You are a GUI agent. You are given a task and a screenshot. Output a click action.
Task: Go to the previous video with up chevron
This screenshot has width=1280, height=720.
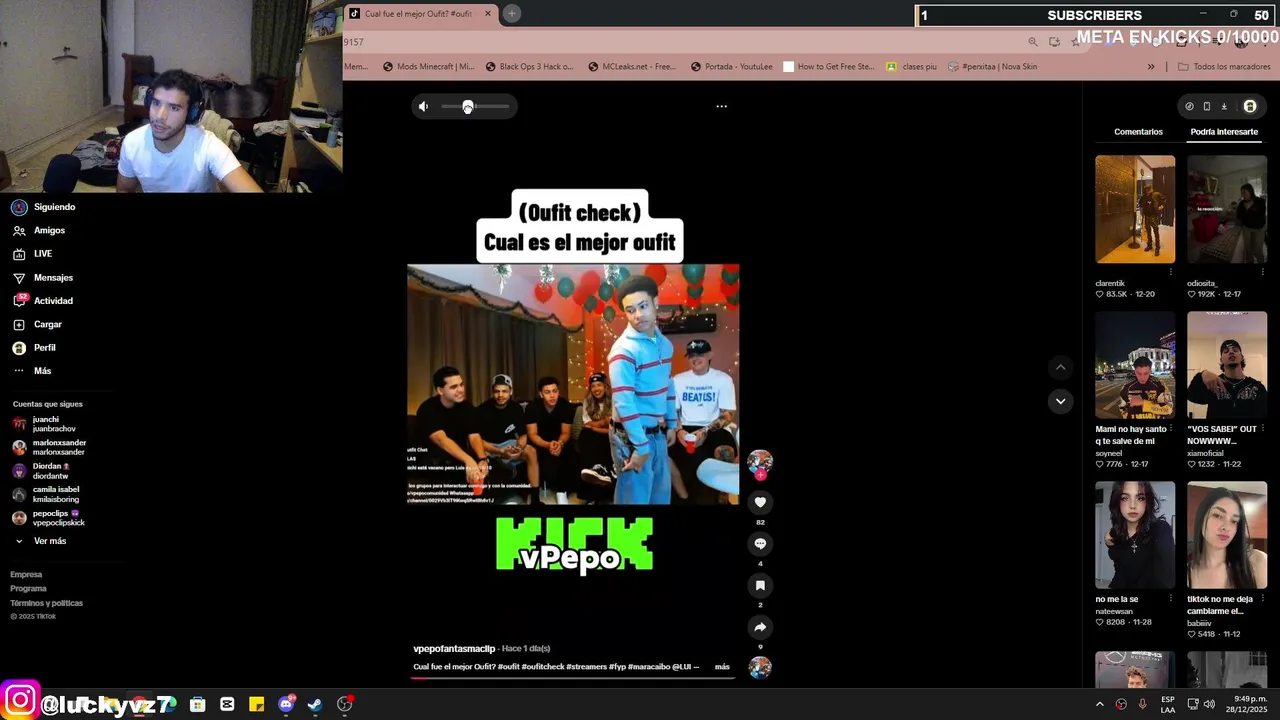point(1061,367)
